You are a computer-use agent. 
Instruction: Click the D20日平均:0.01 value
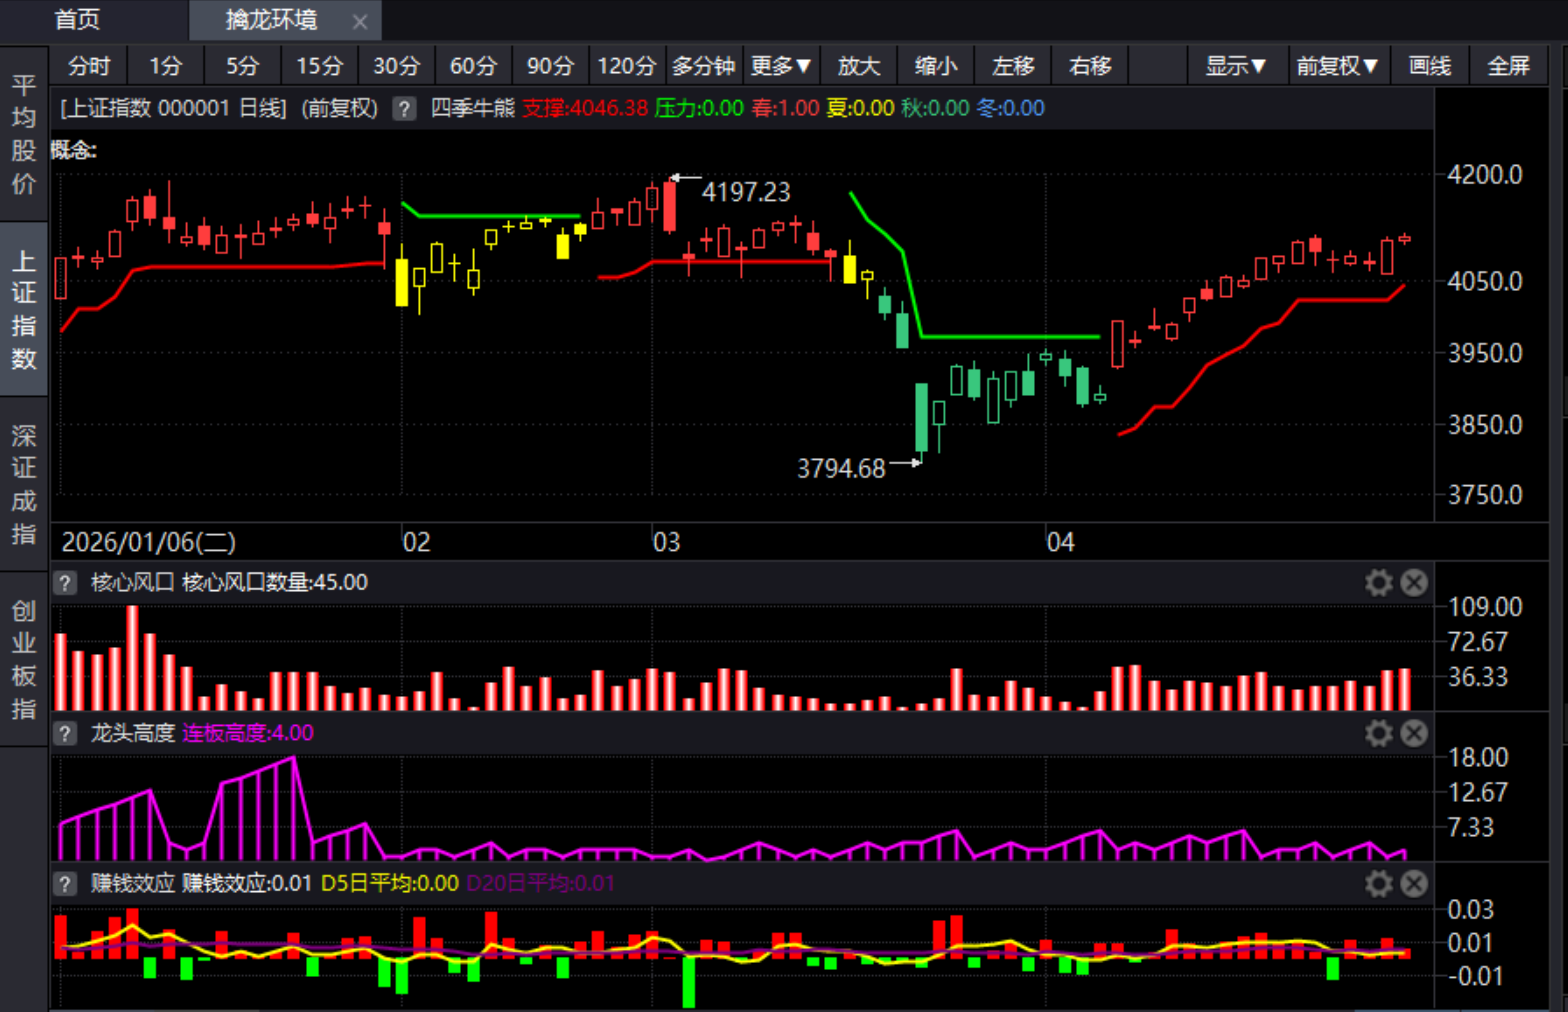click(x=540, y=884)
